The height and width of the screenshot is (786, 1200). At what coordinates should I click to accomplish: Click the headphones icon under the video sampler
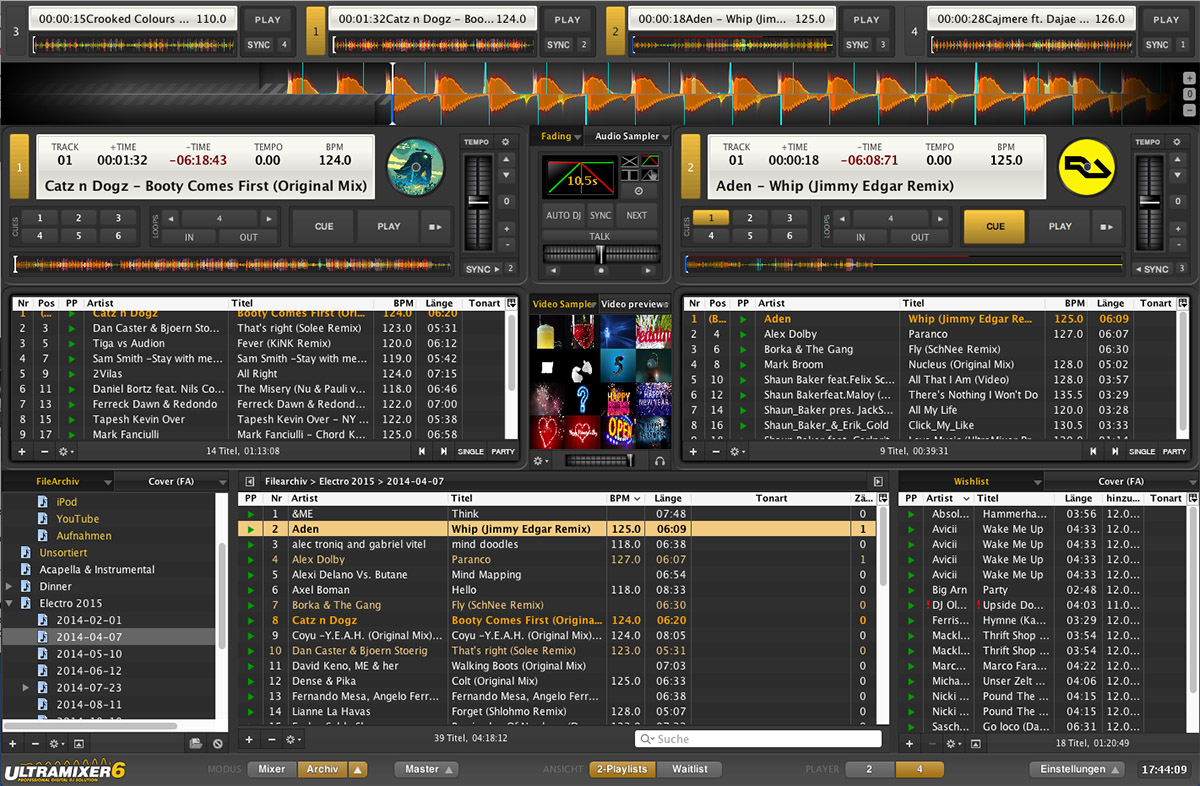click(660, 461)
